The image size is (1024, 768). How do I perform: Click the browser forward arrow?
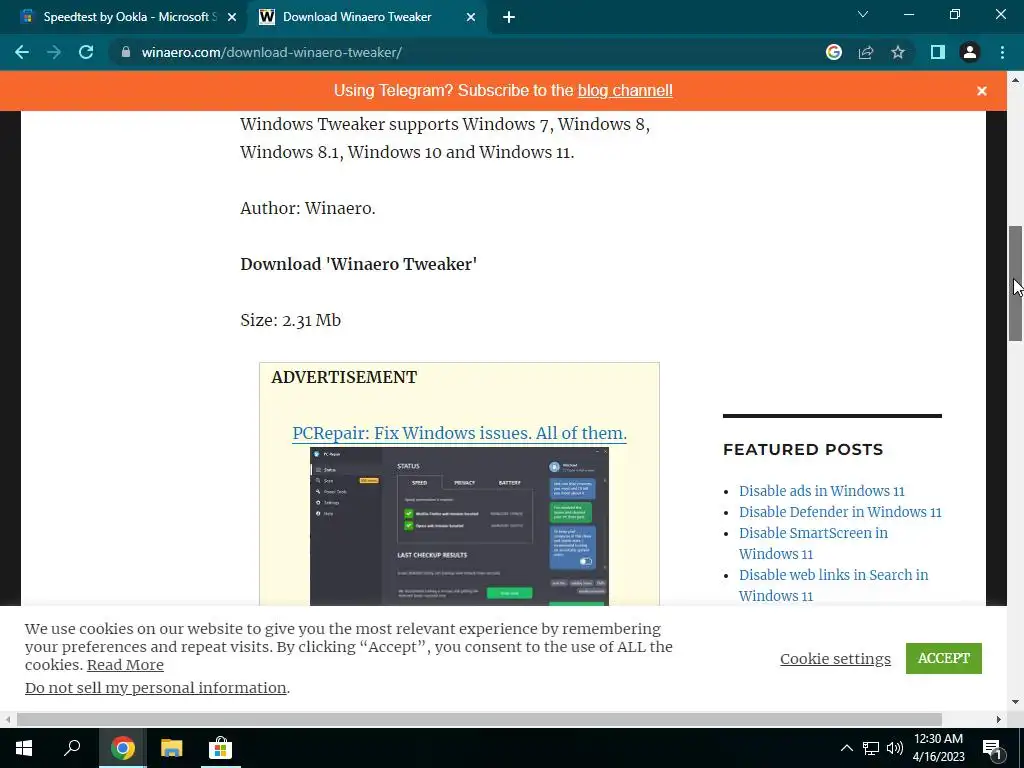(54, 52)
